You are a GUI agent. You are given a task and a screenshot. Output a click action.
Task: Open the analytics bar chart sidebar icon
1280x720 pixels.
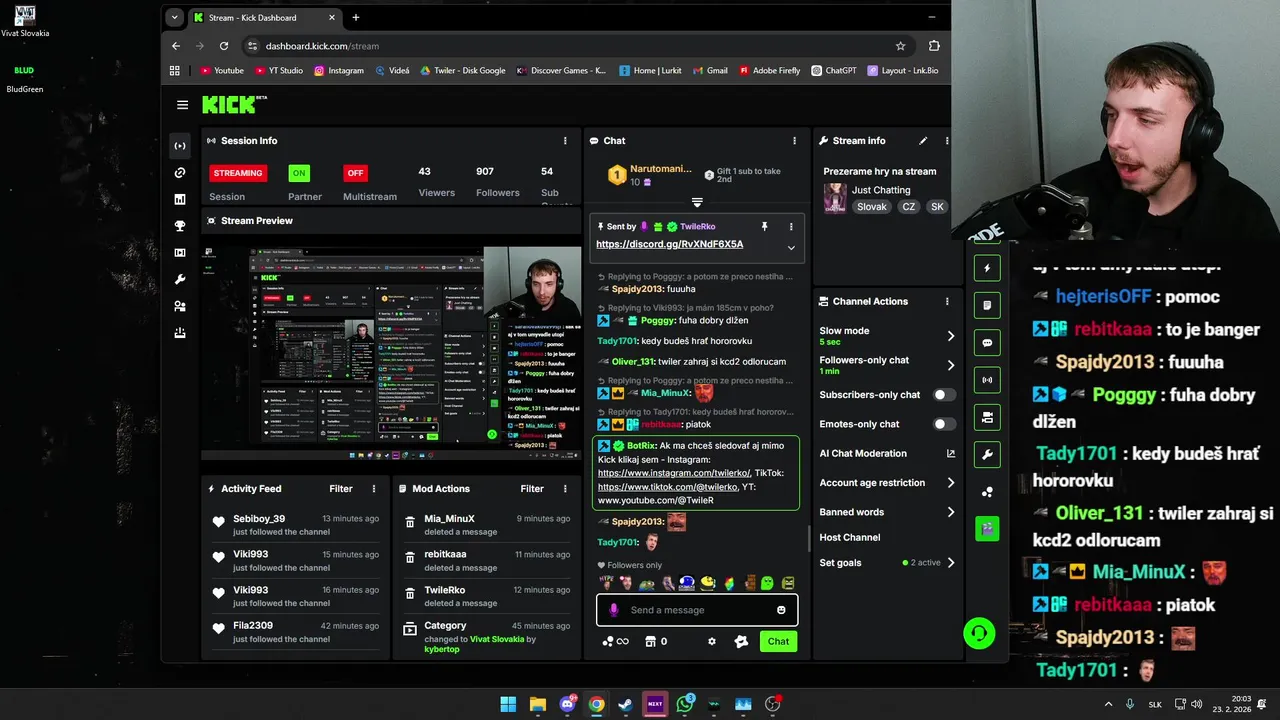pyautogui.click(x=180, y=200)
